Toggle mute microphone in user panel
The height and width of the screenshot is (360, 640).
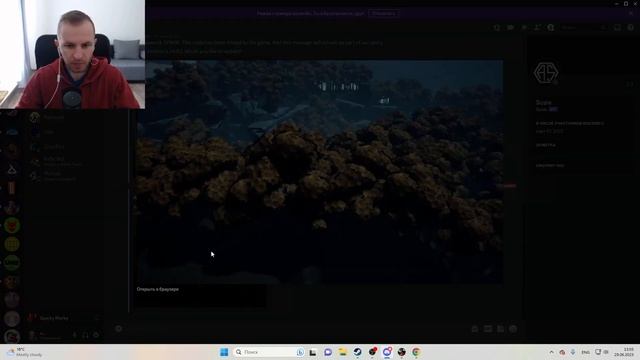74,335
